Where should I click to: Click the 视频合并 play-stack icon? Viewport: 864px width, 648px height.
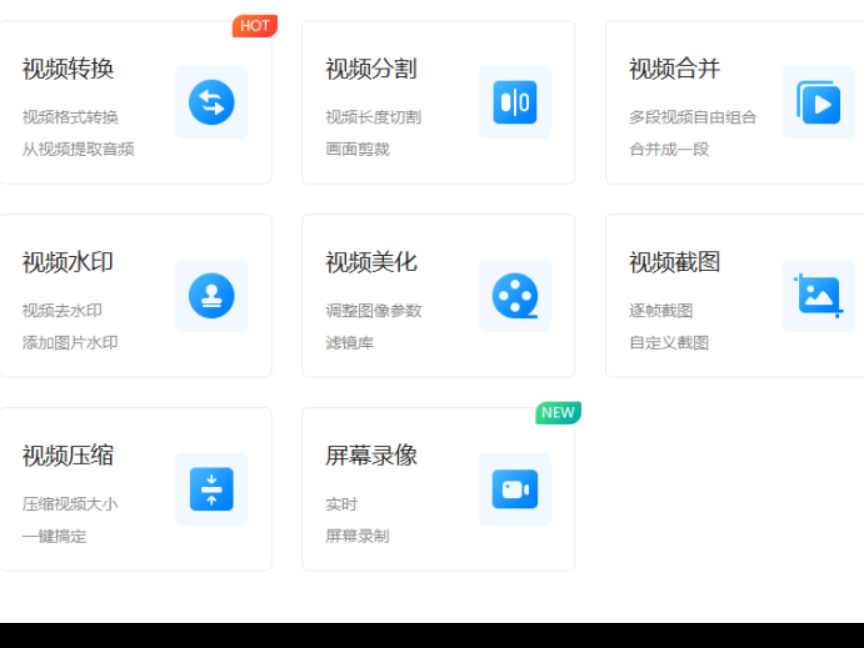(818, 102)
